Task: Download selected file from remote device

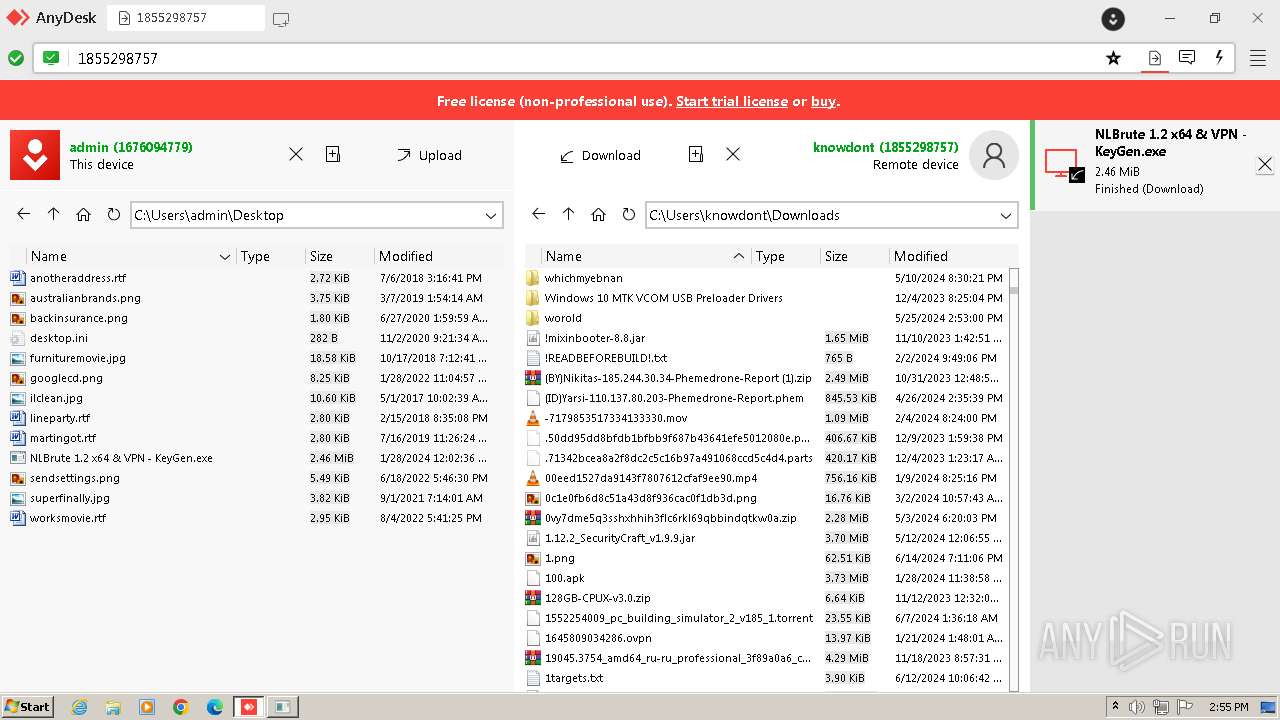Action: click(x=600, y=155)
